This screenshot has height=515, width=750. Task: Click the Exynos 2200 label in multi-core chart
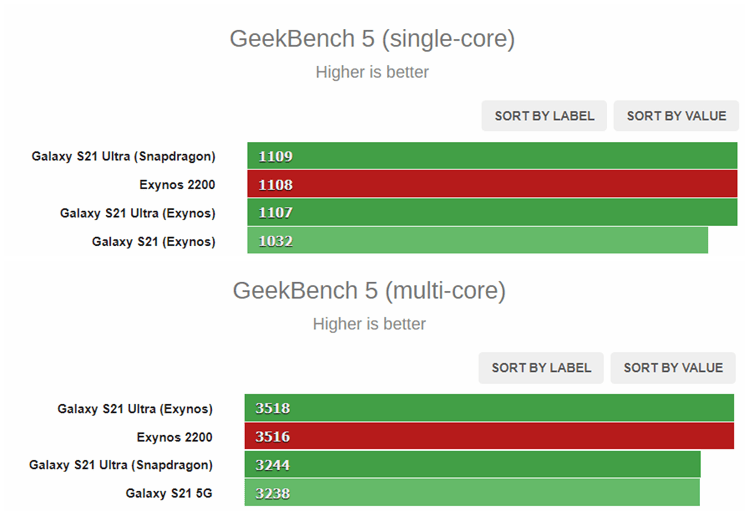tap(174, 436)
